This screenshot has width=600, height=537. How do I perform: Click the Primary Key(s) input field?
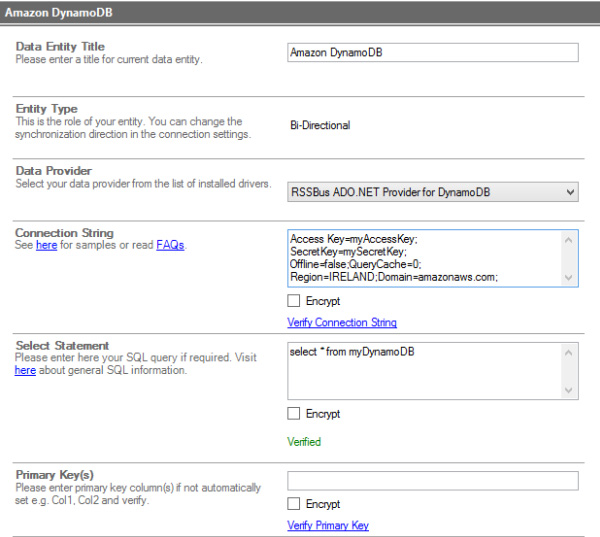tap(432, 481)
